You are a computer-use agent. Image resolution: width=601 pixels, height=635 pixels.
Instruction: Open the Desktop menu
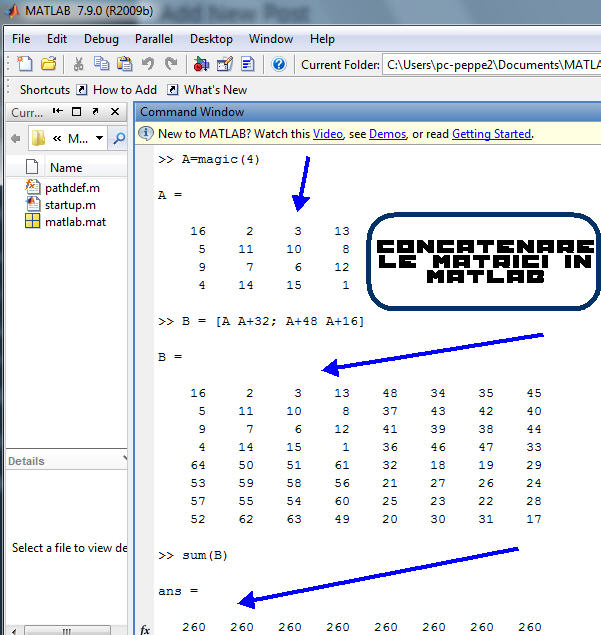(211, 39)
